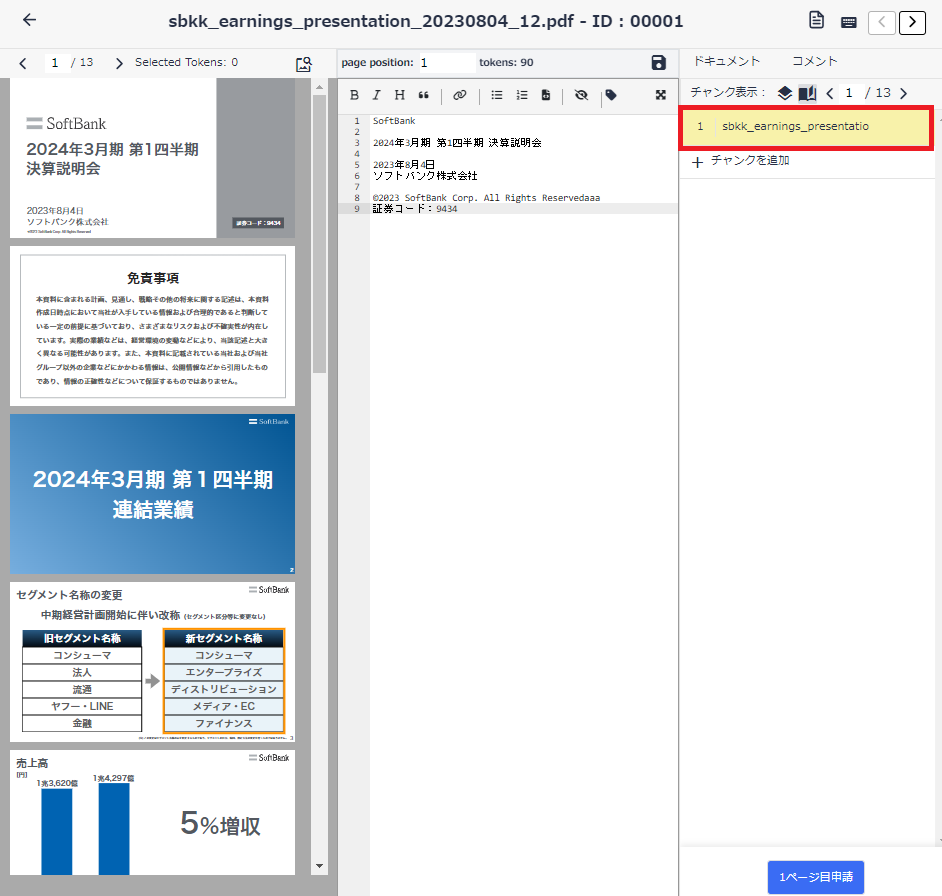The height and width of the screenshot is (896, 942).
Task: Edit the PDF page number field
Action: [x=55, y=62]
